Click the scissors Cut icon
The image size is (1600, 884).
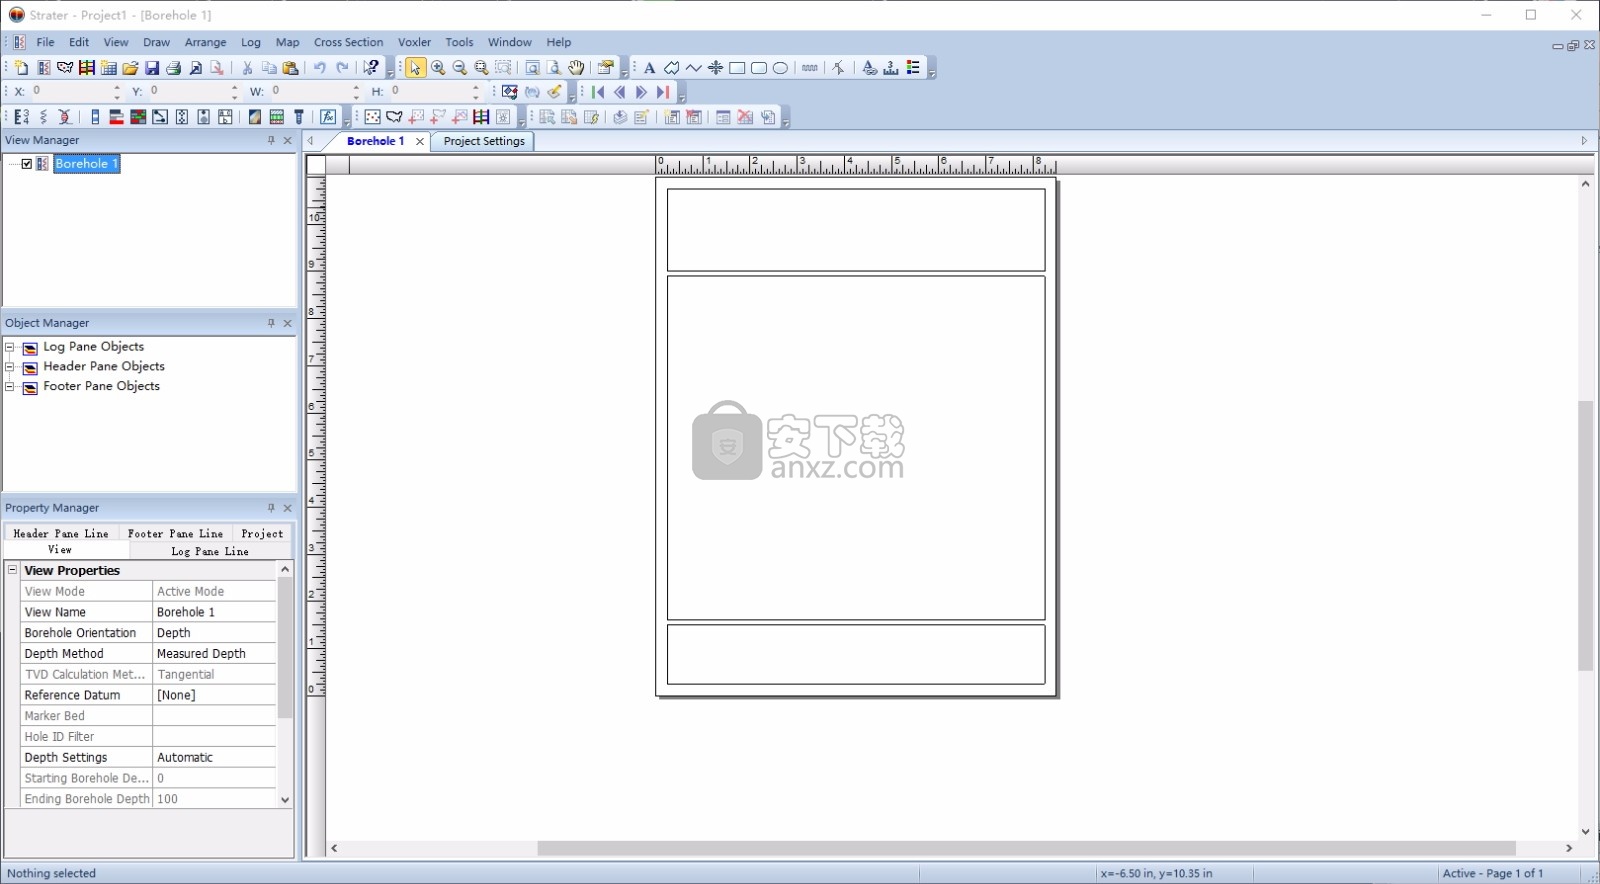pyautogui.click(x=247, y=68)
